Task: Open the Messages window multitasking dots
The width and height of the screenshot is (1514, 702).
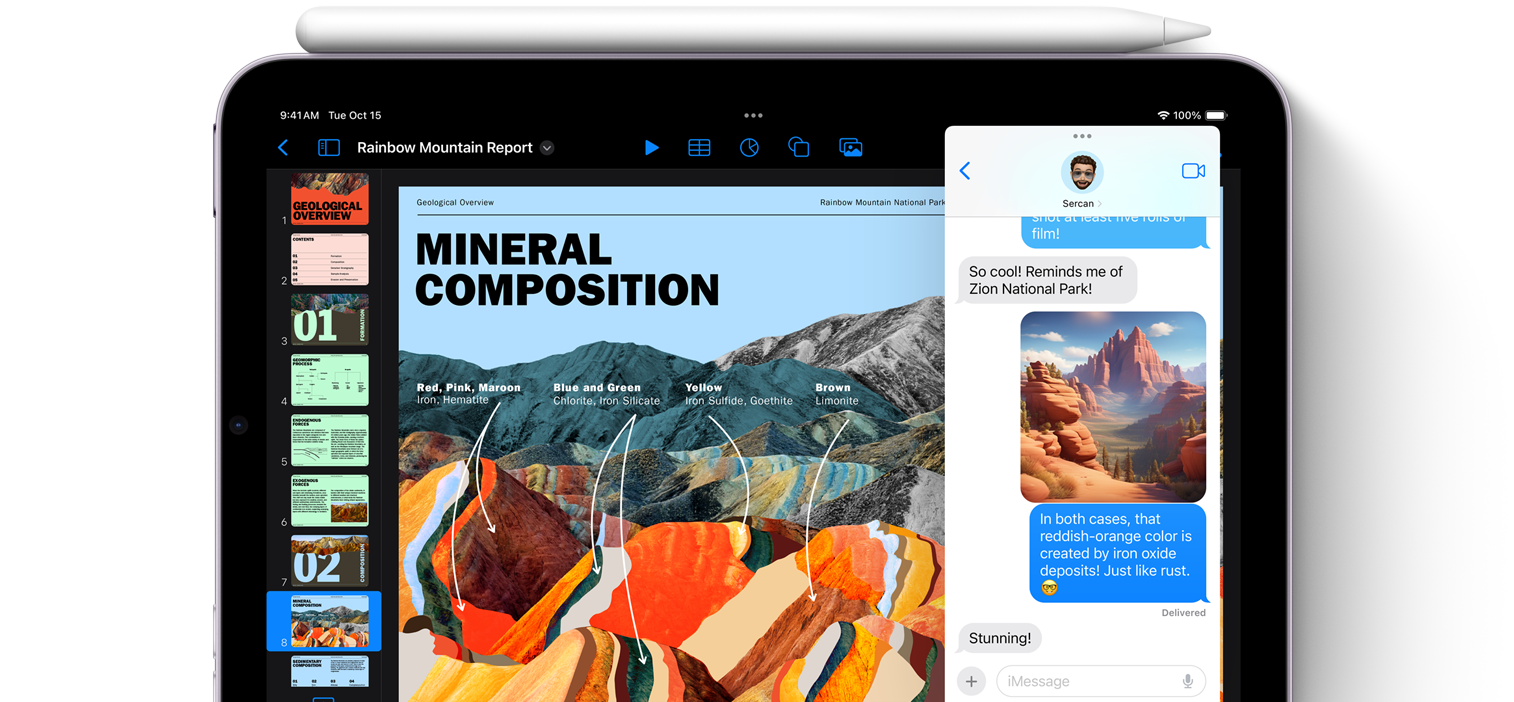Action: (1082, 136)
